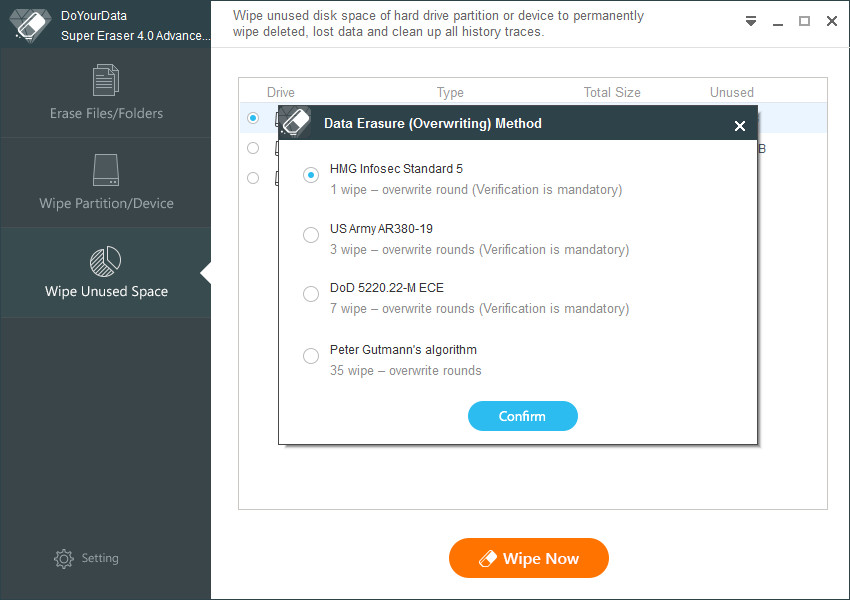Close the Data Erasure Method dialog
Viewport: 850px width, 600px height.
click(739, 126)
